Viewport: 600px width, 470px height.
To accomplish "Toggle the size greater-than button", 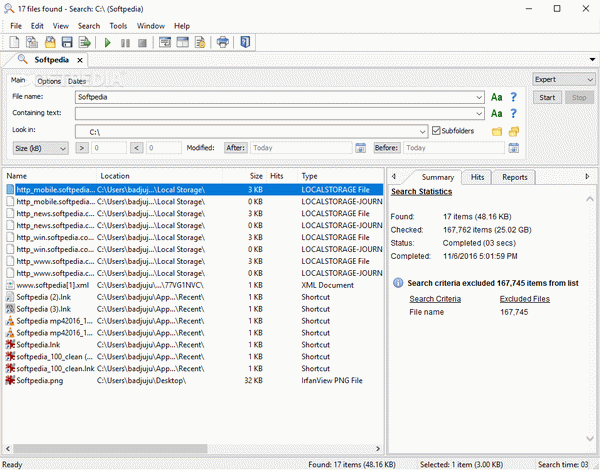I will pos(82,148).
